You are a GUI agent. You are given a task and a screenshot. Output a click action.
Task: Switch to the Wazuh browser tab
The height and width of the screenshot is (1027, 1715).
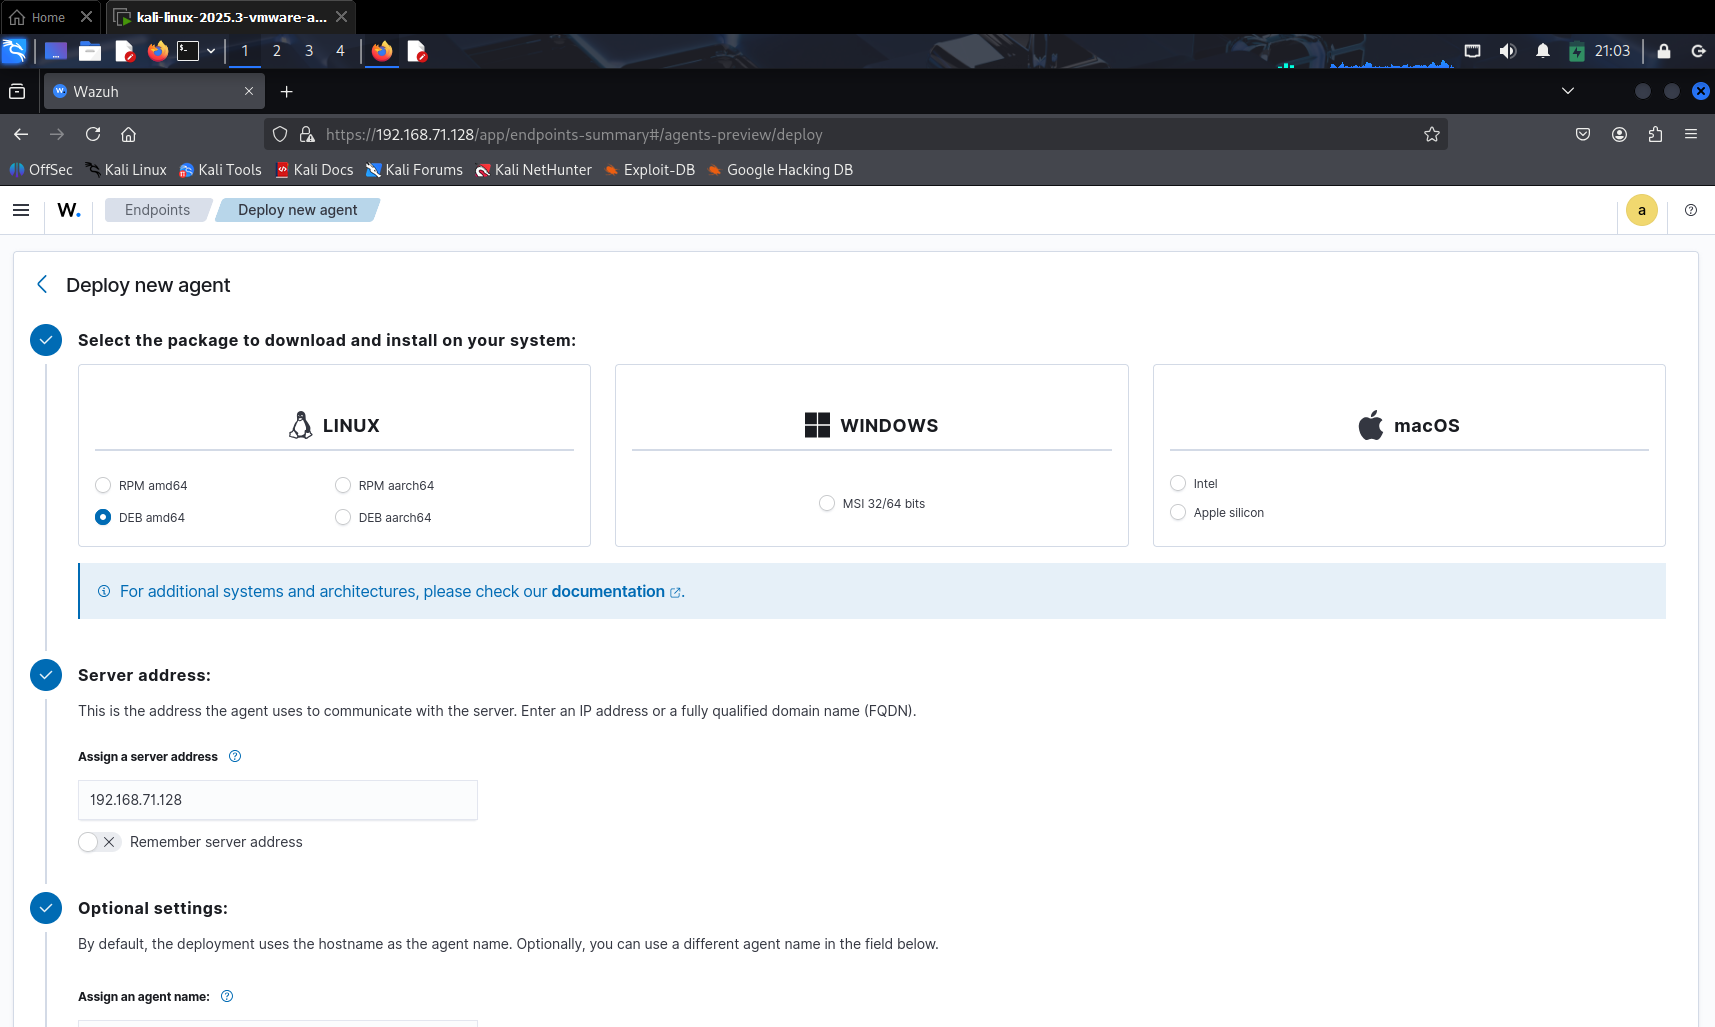point(154,91)
